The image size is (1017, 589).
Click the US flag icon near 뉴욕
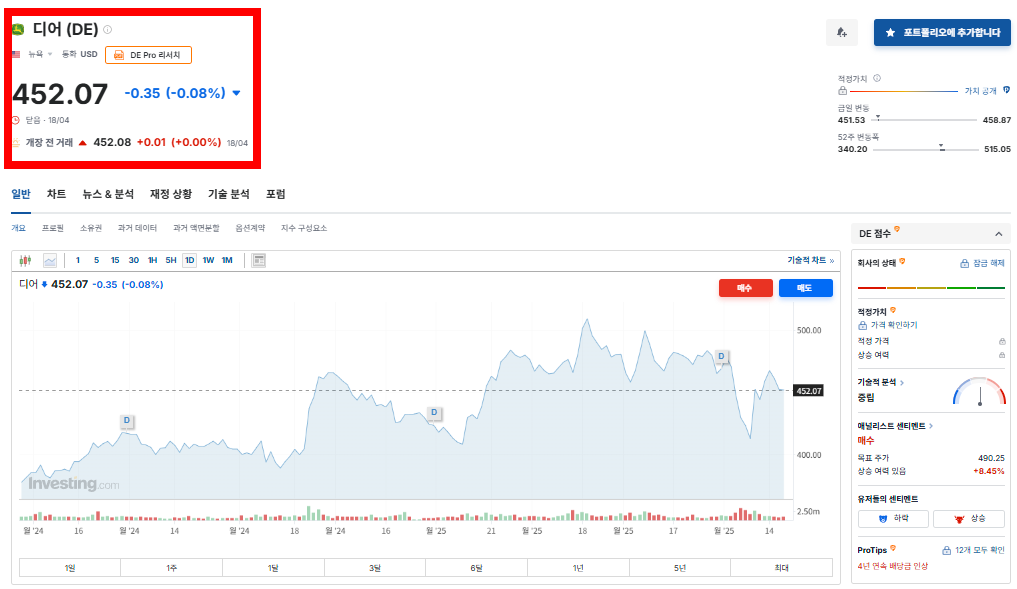[16, 54]
